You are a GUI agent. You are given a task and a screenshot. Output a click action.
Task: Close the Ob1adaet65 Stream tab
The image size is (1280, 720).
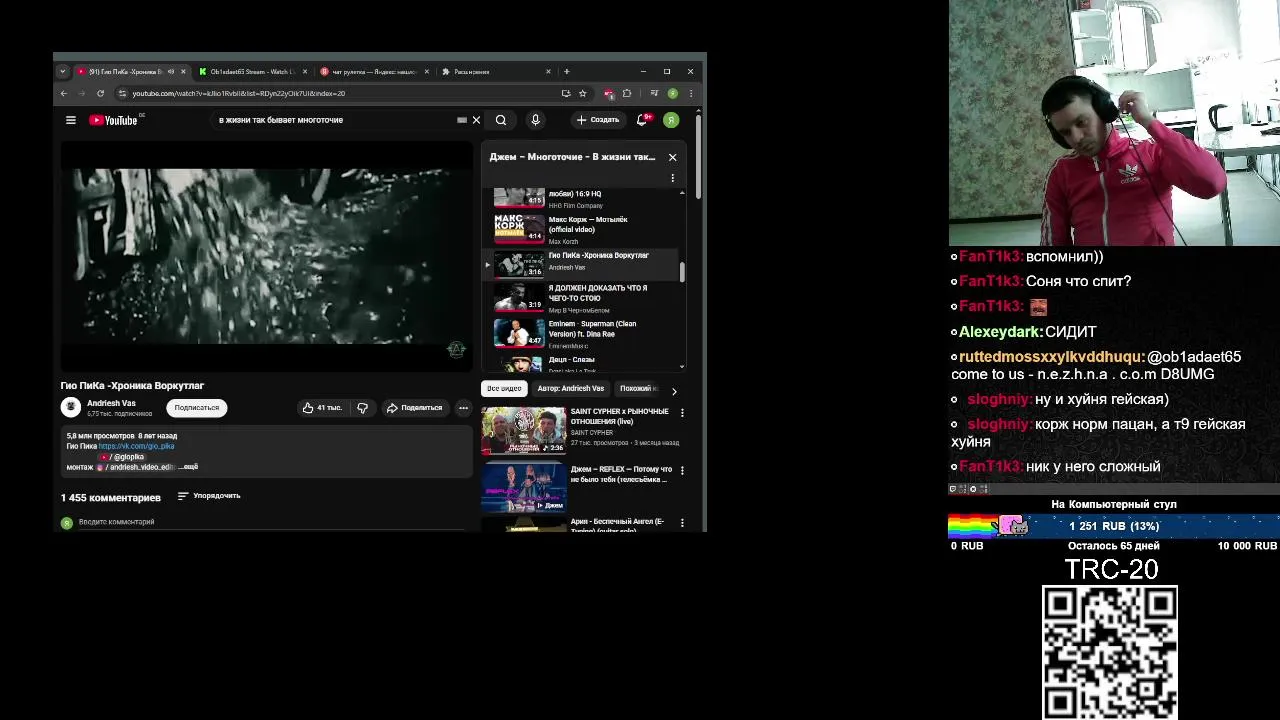click(x=305, y=72)
